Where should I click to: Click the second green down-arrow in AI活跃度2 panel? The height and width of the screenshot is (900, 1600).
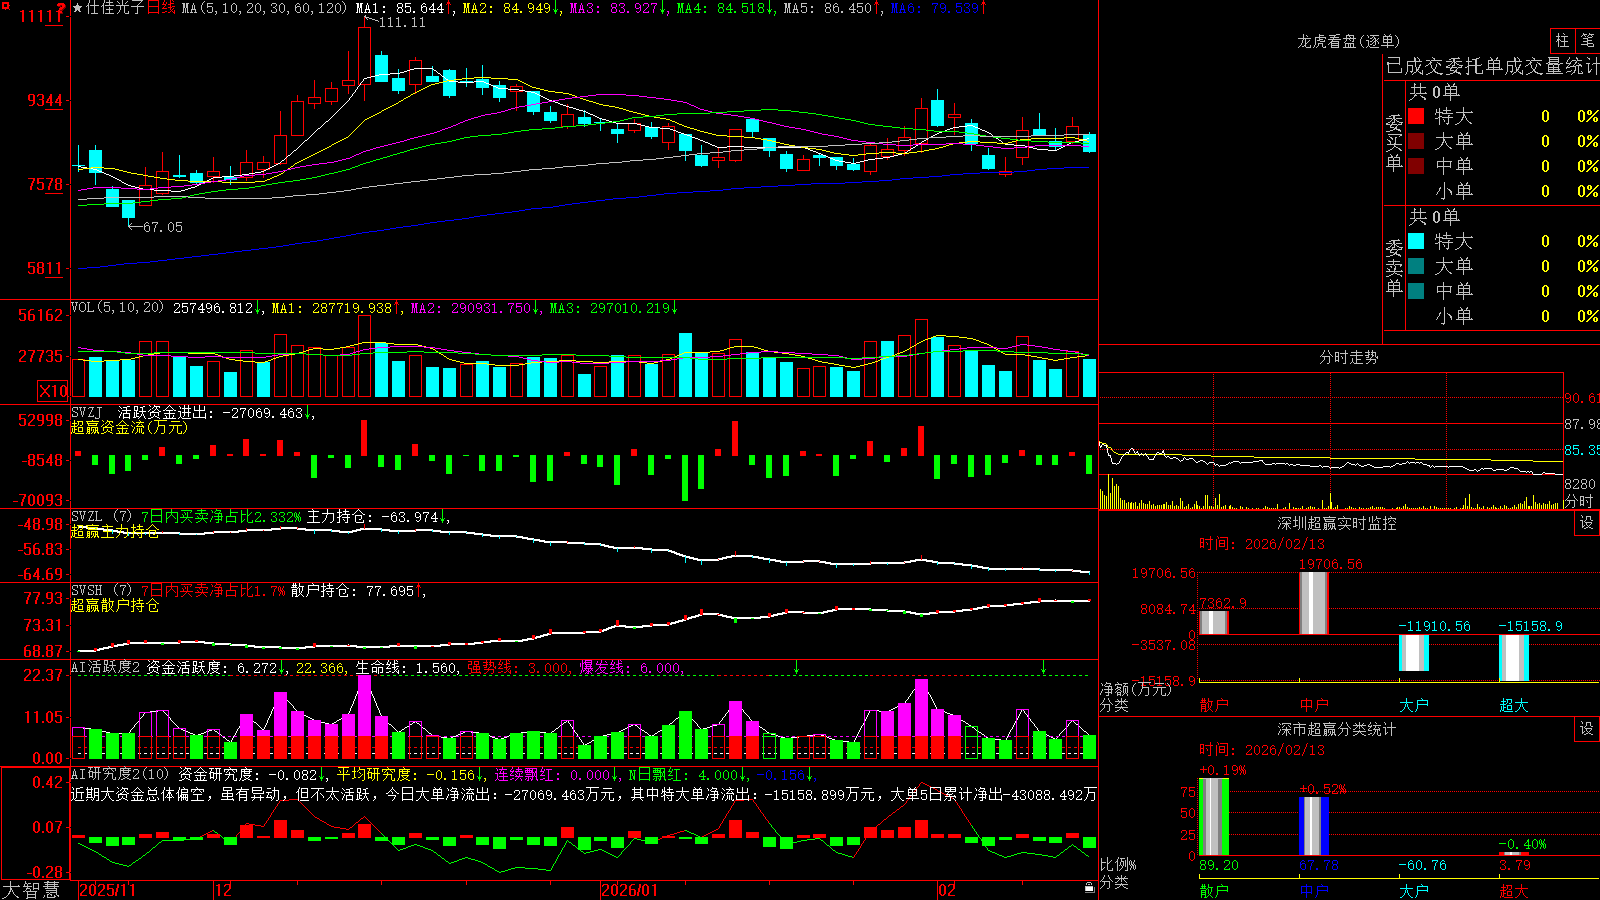1043,667
